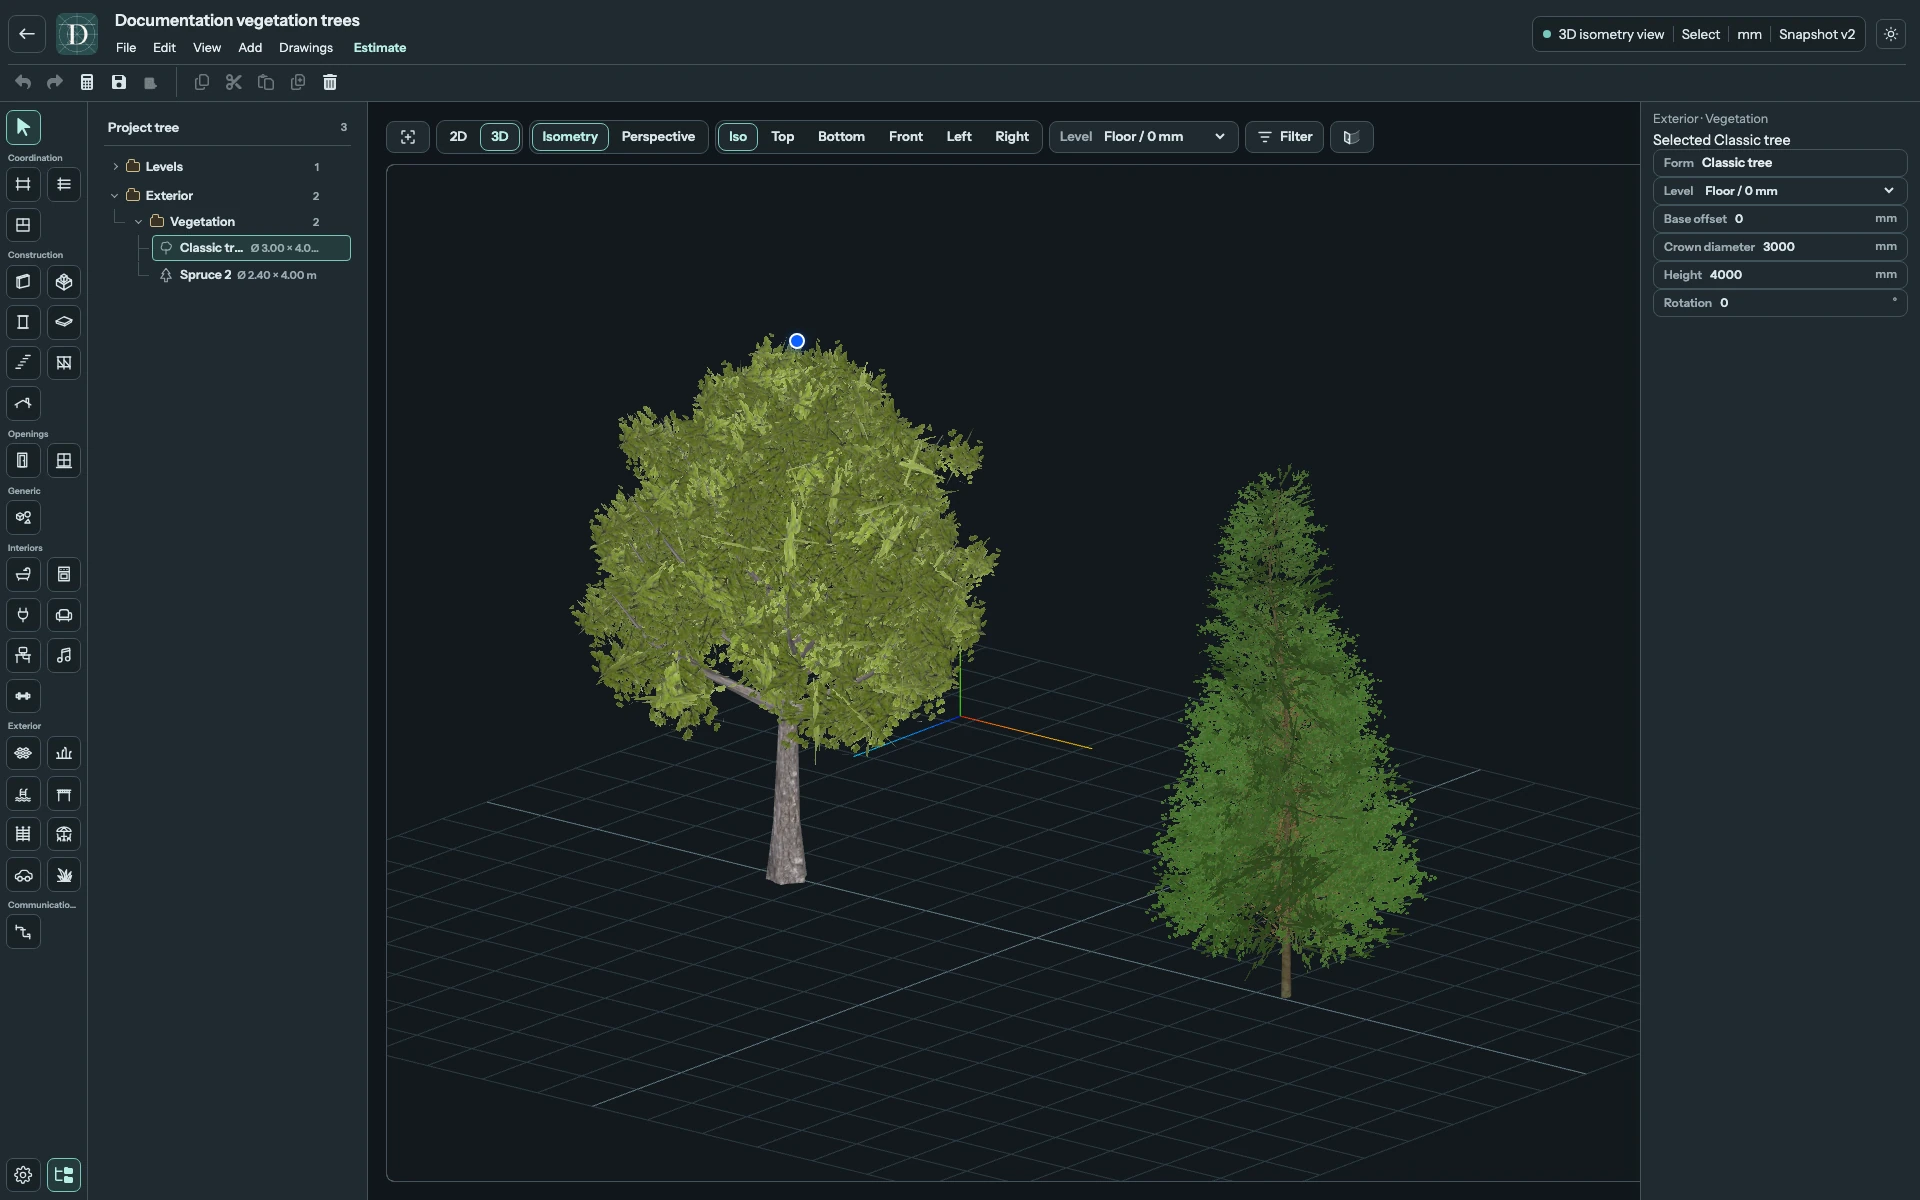1920x1200 pixels.
Task: Switch to 3D view mode
Action: 500,137
